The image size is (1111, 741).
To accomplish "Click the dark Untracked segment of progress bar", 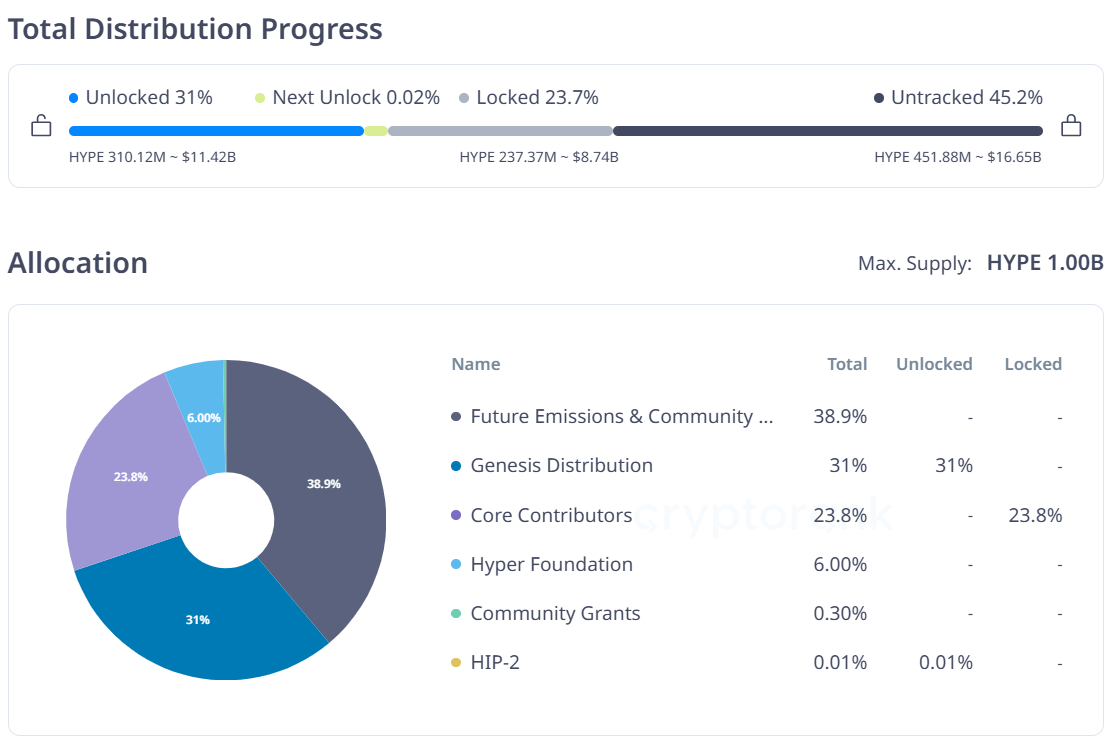I will (x=828, y=131).
